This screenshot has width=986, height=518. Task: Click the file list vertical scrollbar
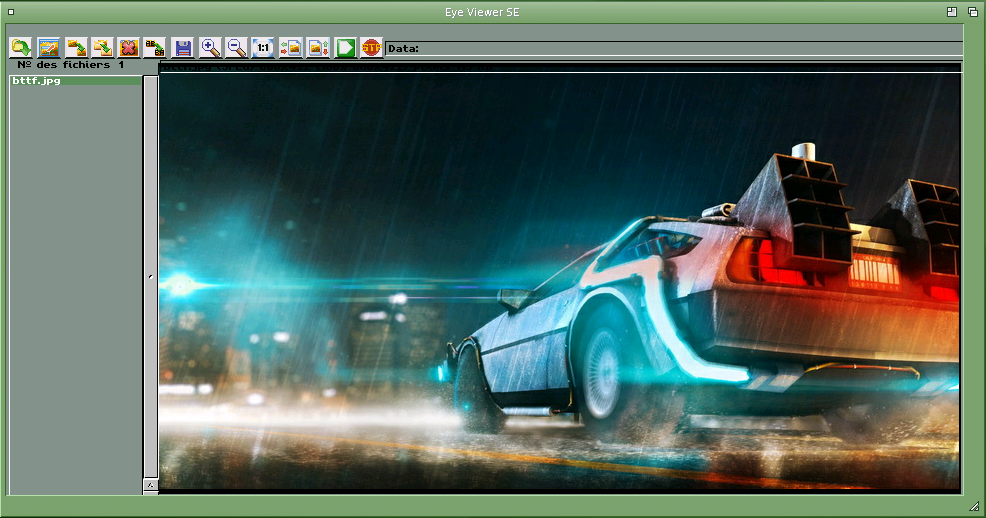(150, 277)
